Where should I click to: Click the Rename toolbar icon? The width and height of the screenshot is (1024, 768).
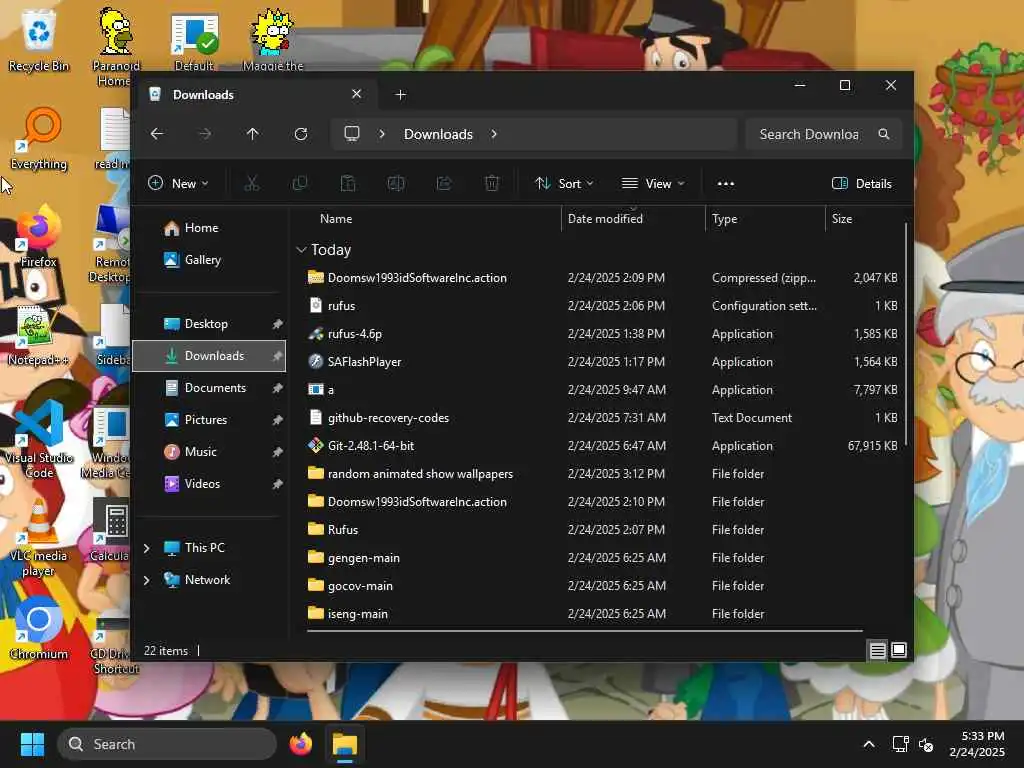[396, 184]
